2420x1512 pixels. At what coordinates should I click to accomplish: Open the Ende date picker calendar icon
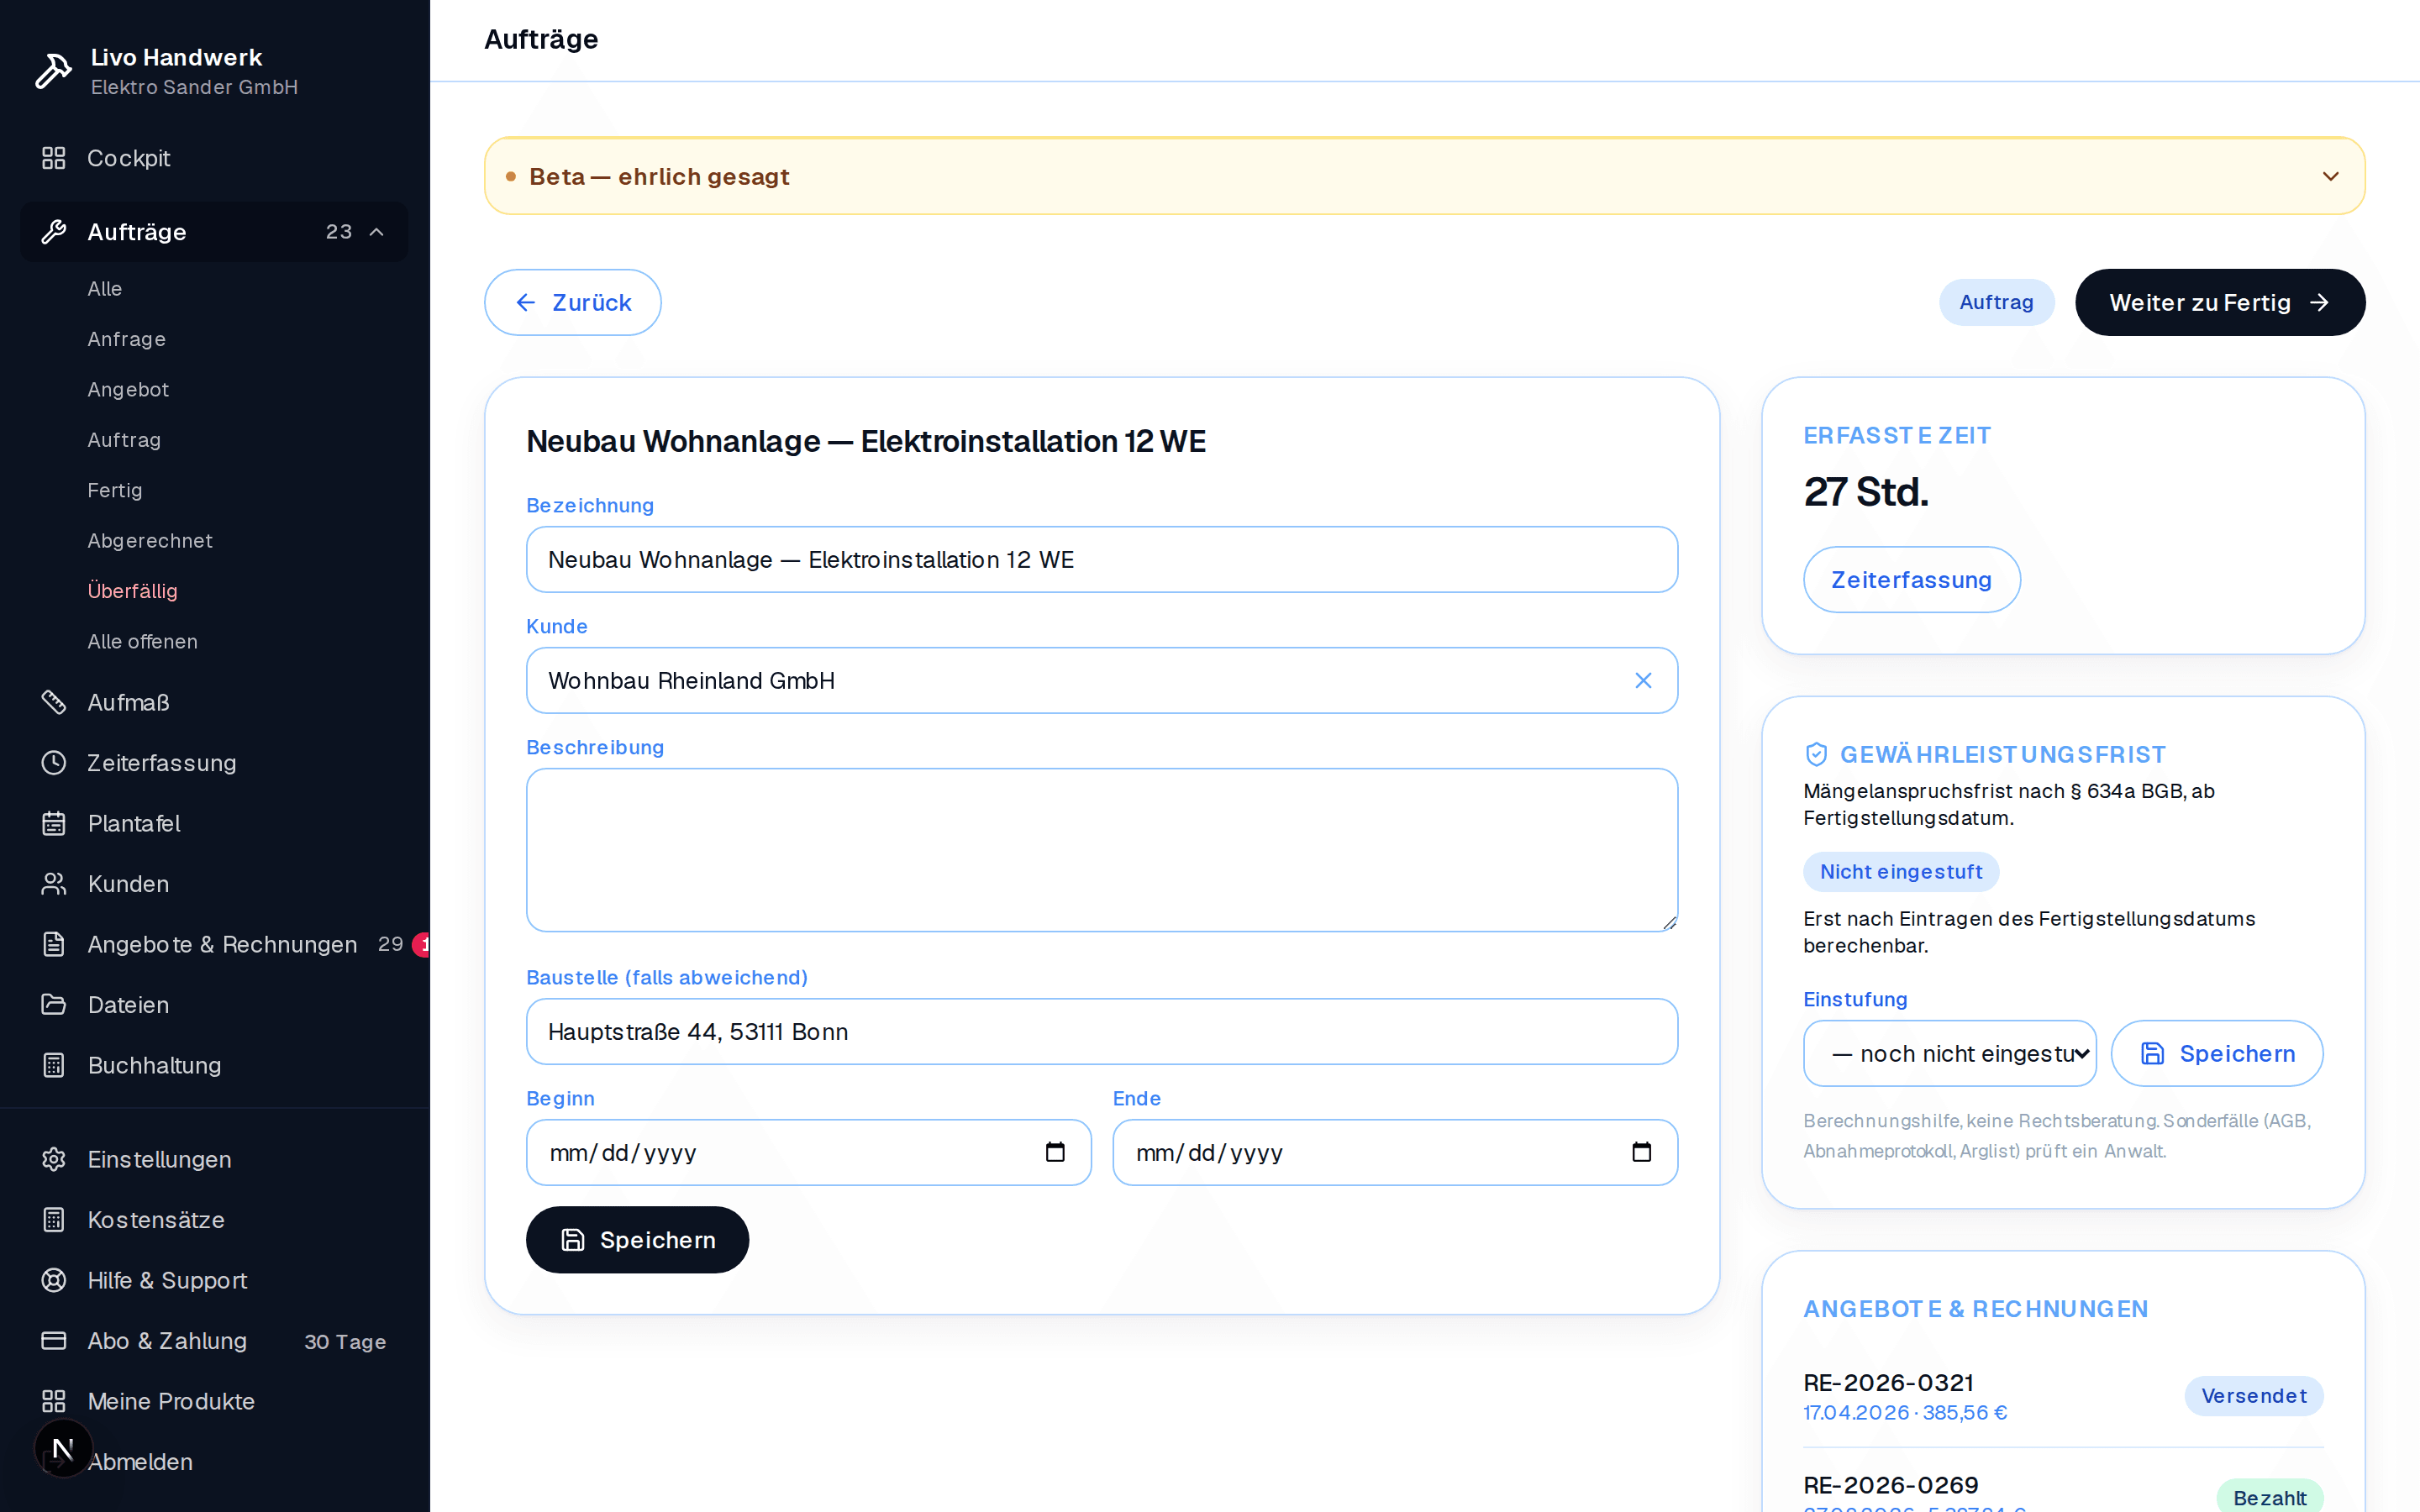(x=1641, y=1152)
